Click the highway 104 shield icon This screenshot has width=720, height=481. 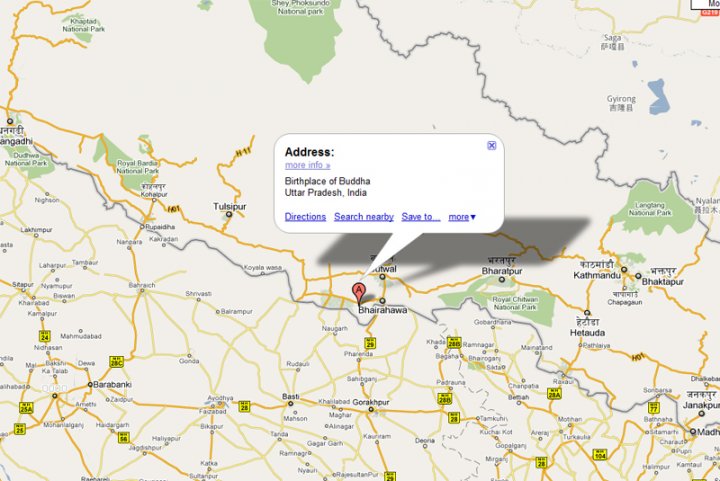pos(600,455)
